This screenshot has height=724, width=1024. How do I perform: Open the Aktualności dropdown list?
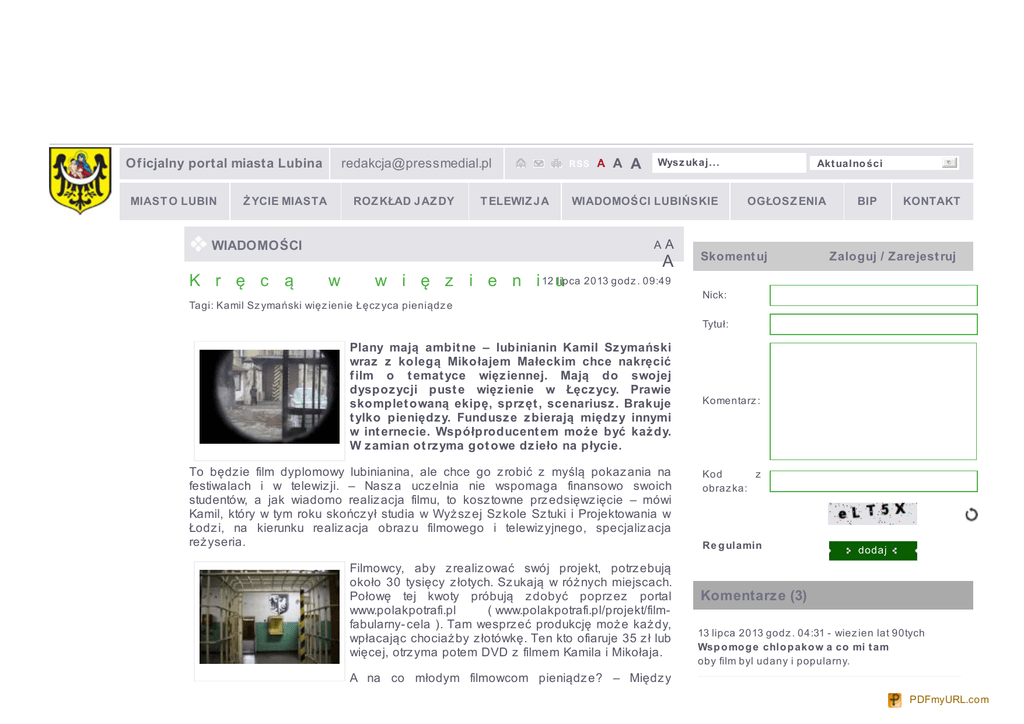point(949,163)
